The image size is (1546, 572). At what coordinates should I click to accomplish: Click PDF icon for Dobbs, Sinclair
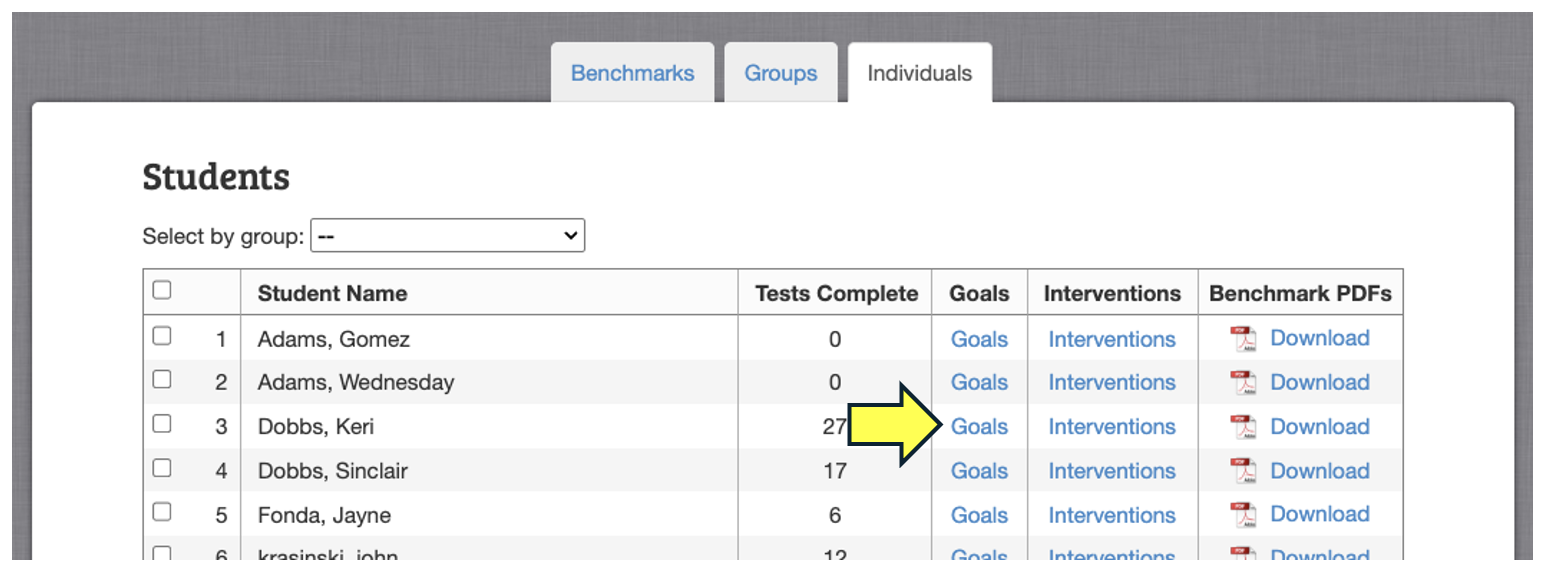(1243, 471)
